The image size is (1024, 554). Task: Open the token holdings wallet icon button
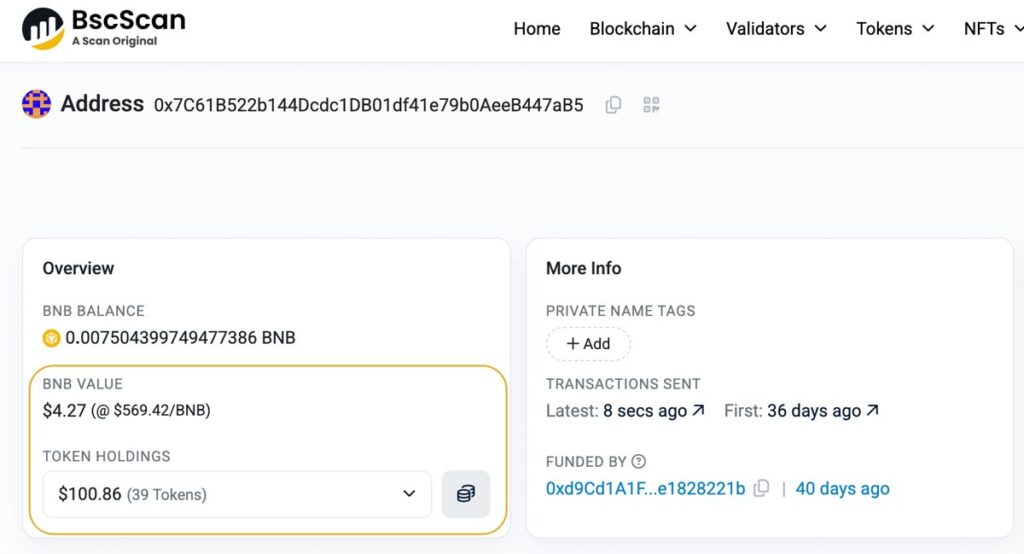pos(466,494)
